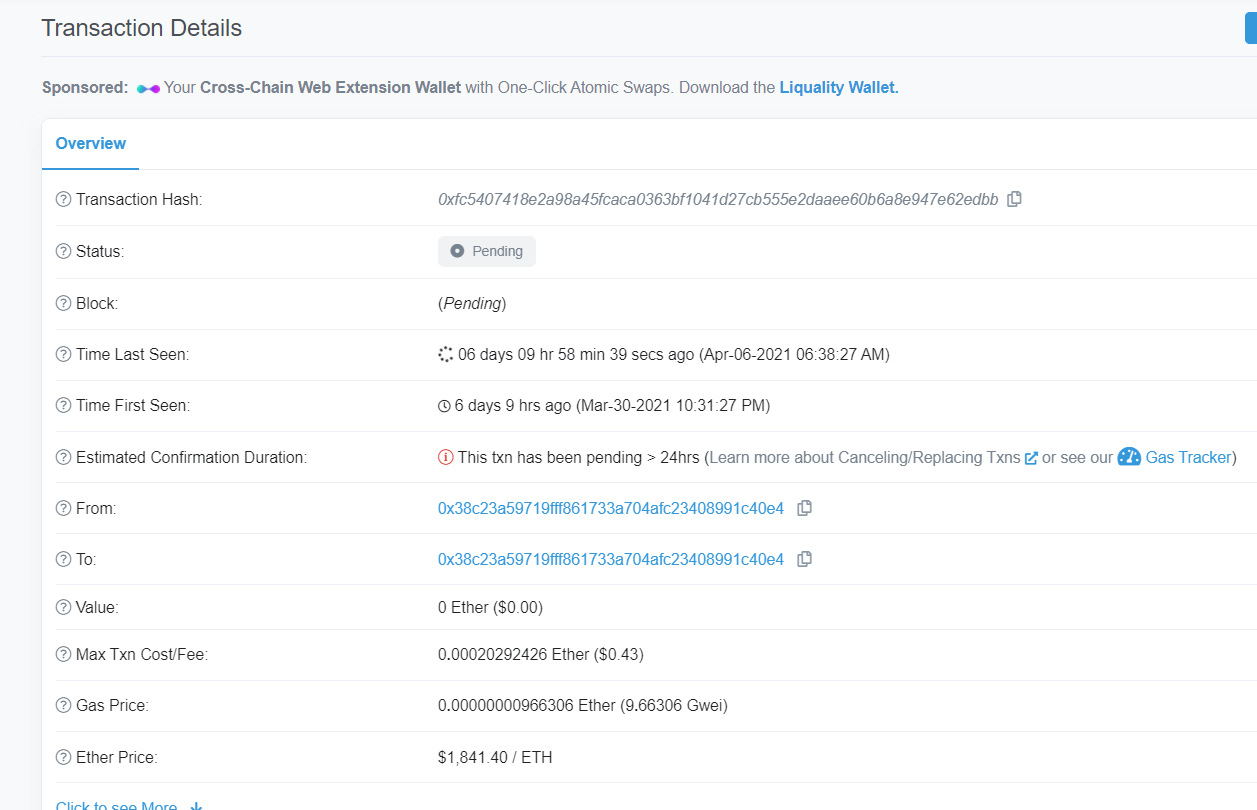Click the Pending status badge
This screenshot has height=810, width=1257.
click(487, 252)
